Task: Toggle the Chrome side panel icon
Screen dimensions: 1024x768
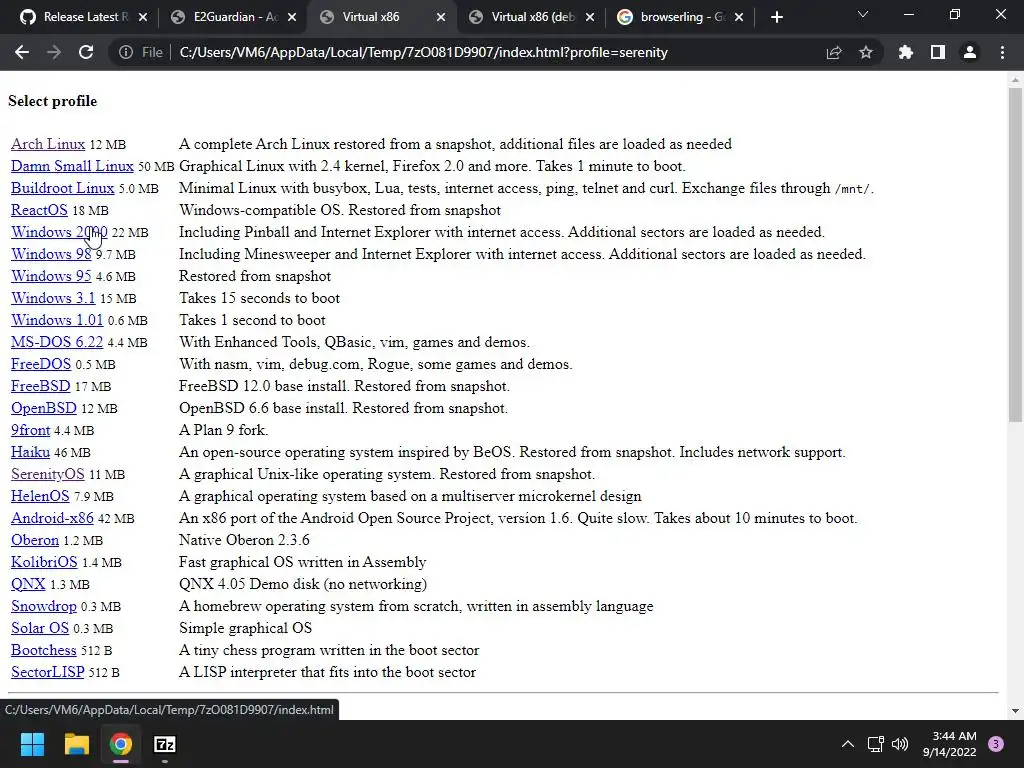Action: (938, 52)
